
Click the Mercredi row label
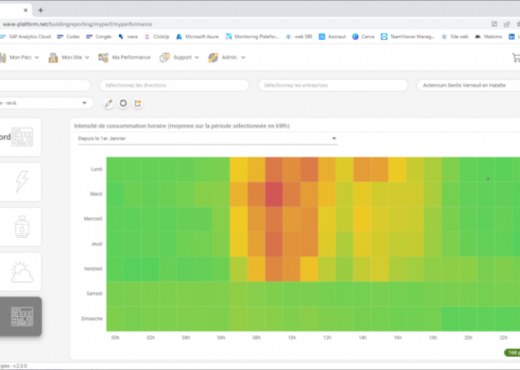[93, 219]
